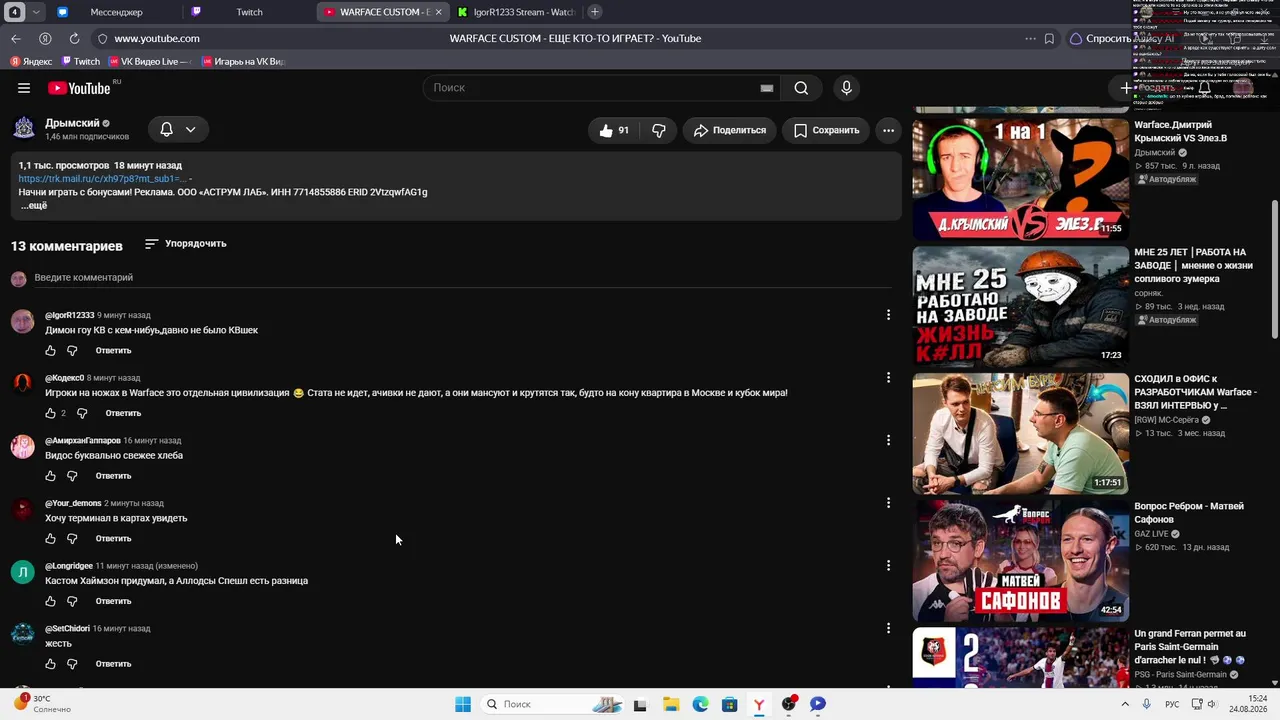Open more actions for the video

[x=888, y=130]
